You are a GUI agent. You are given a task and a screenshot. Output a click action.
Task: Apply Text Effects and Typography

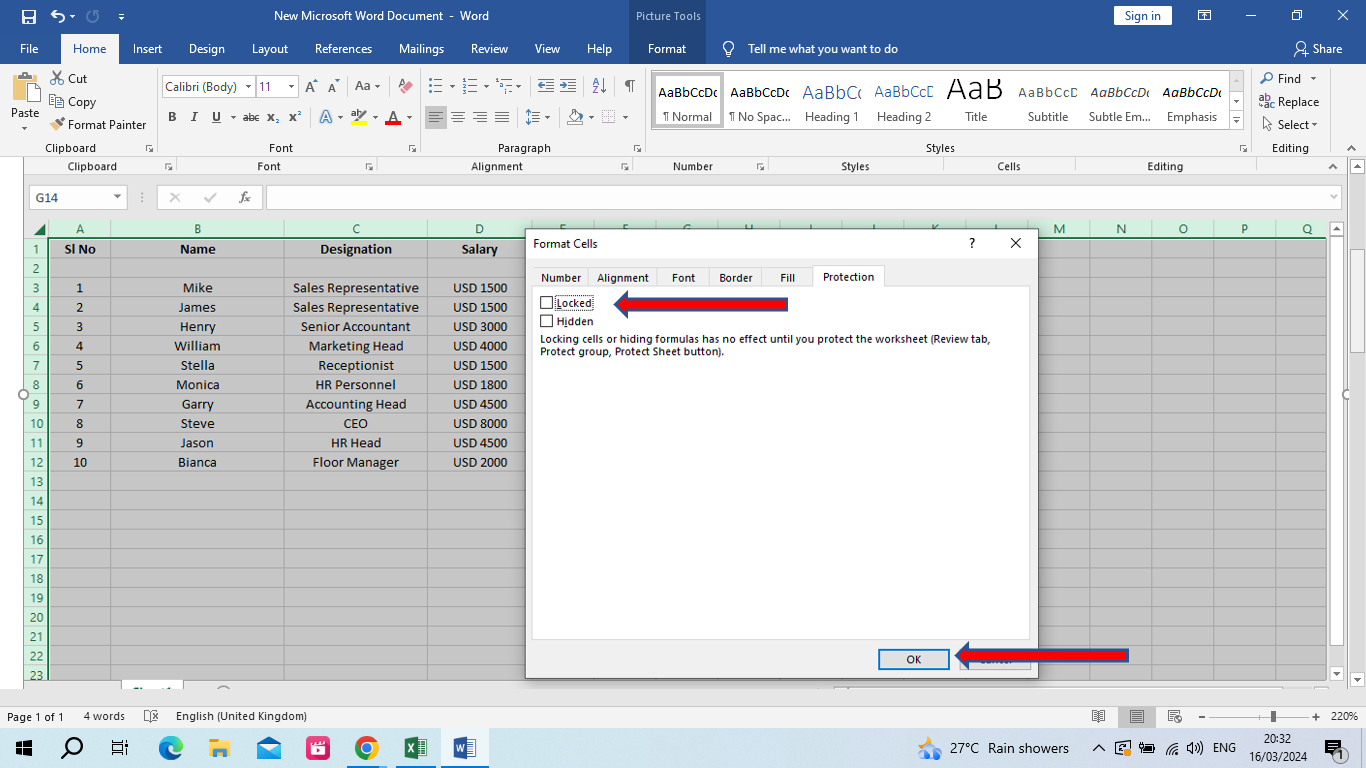click(x=325, y=117)
